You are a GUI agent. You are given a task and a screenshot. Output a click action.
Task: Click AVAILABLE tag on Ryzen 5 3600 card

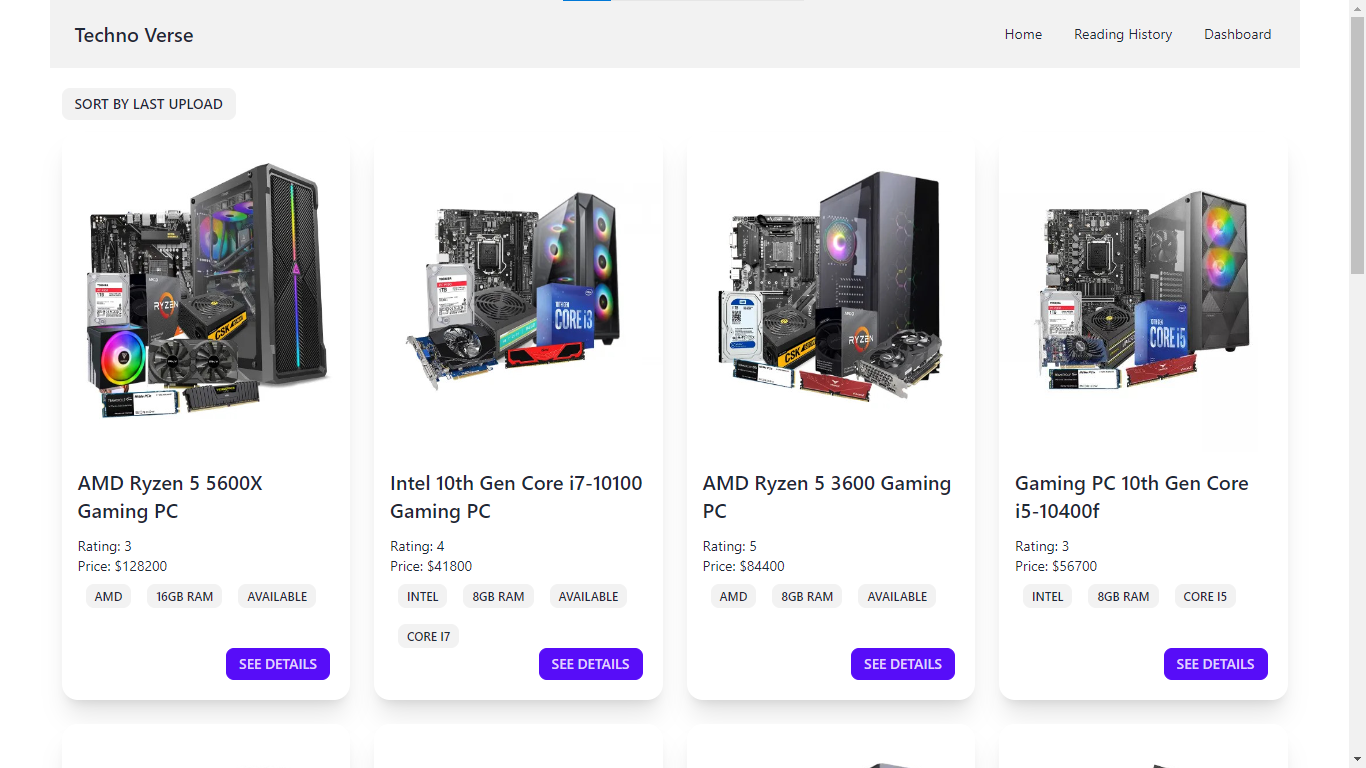click(896, 597)
